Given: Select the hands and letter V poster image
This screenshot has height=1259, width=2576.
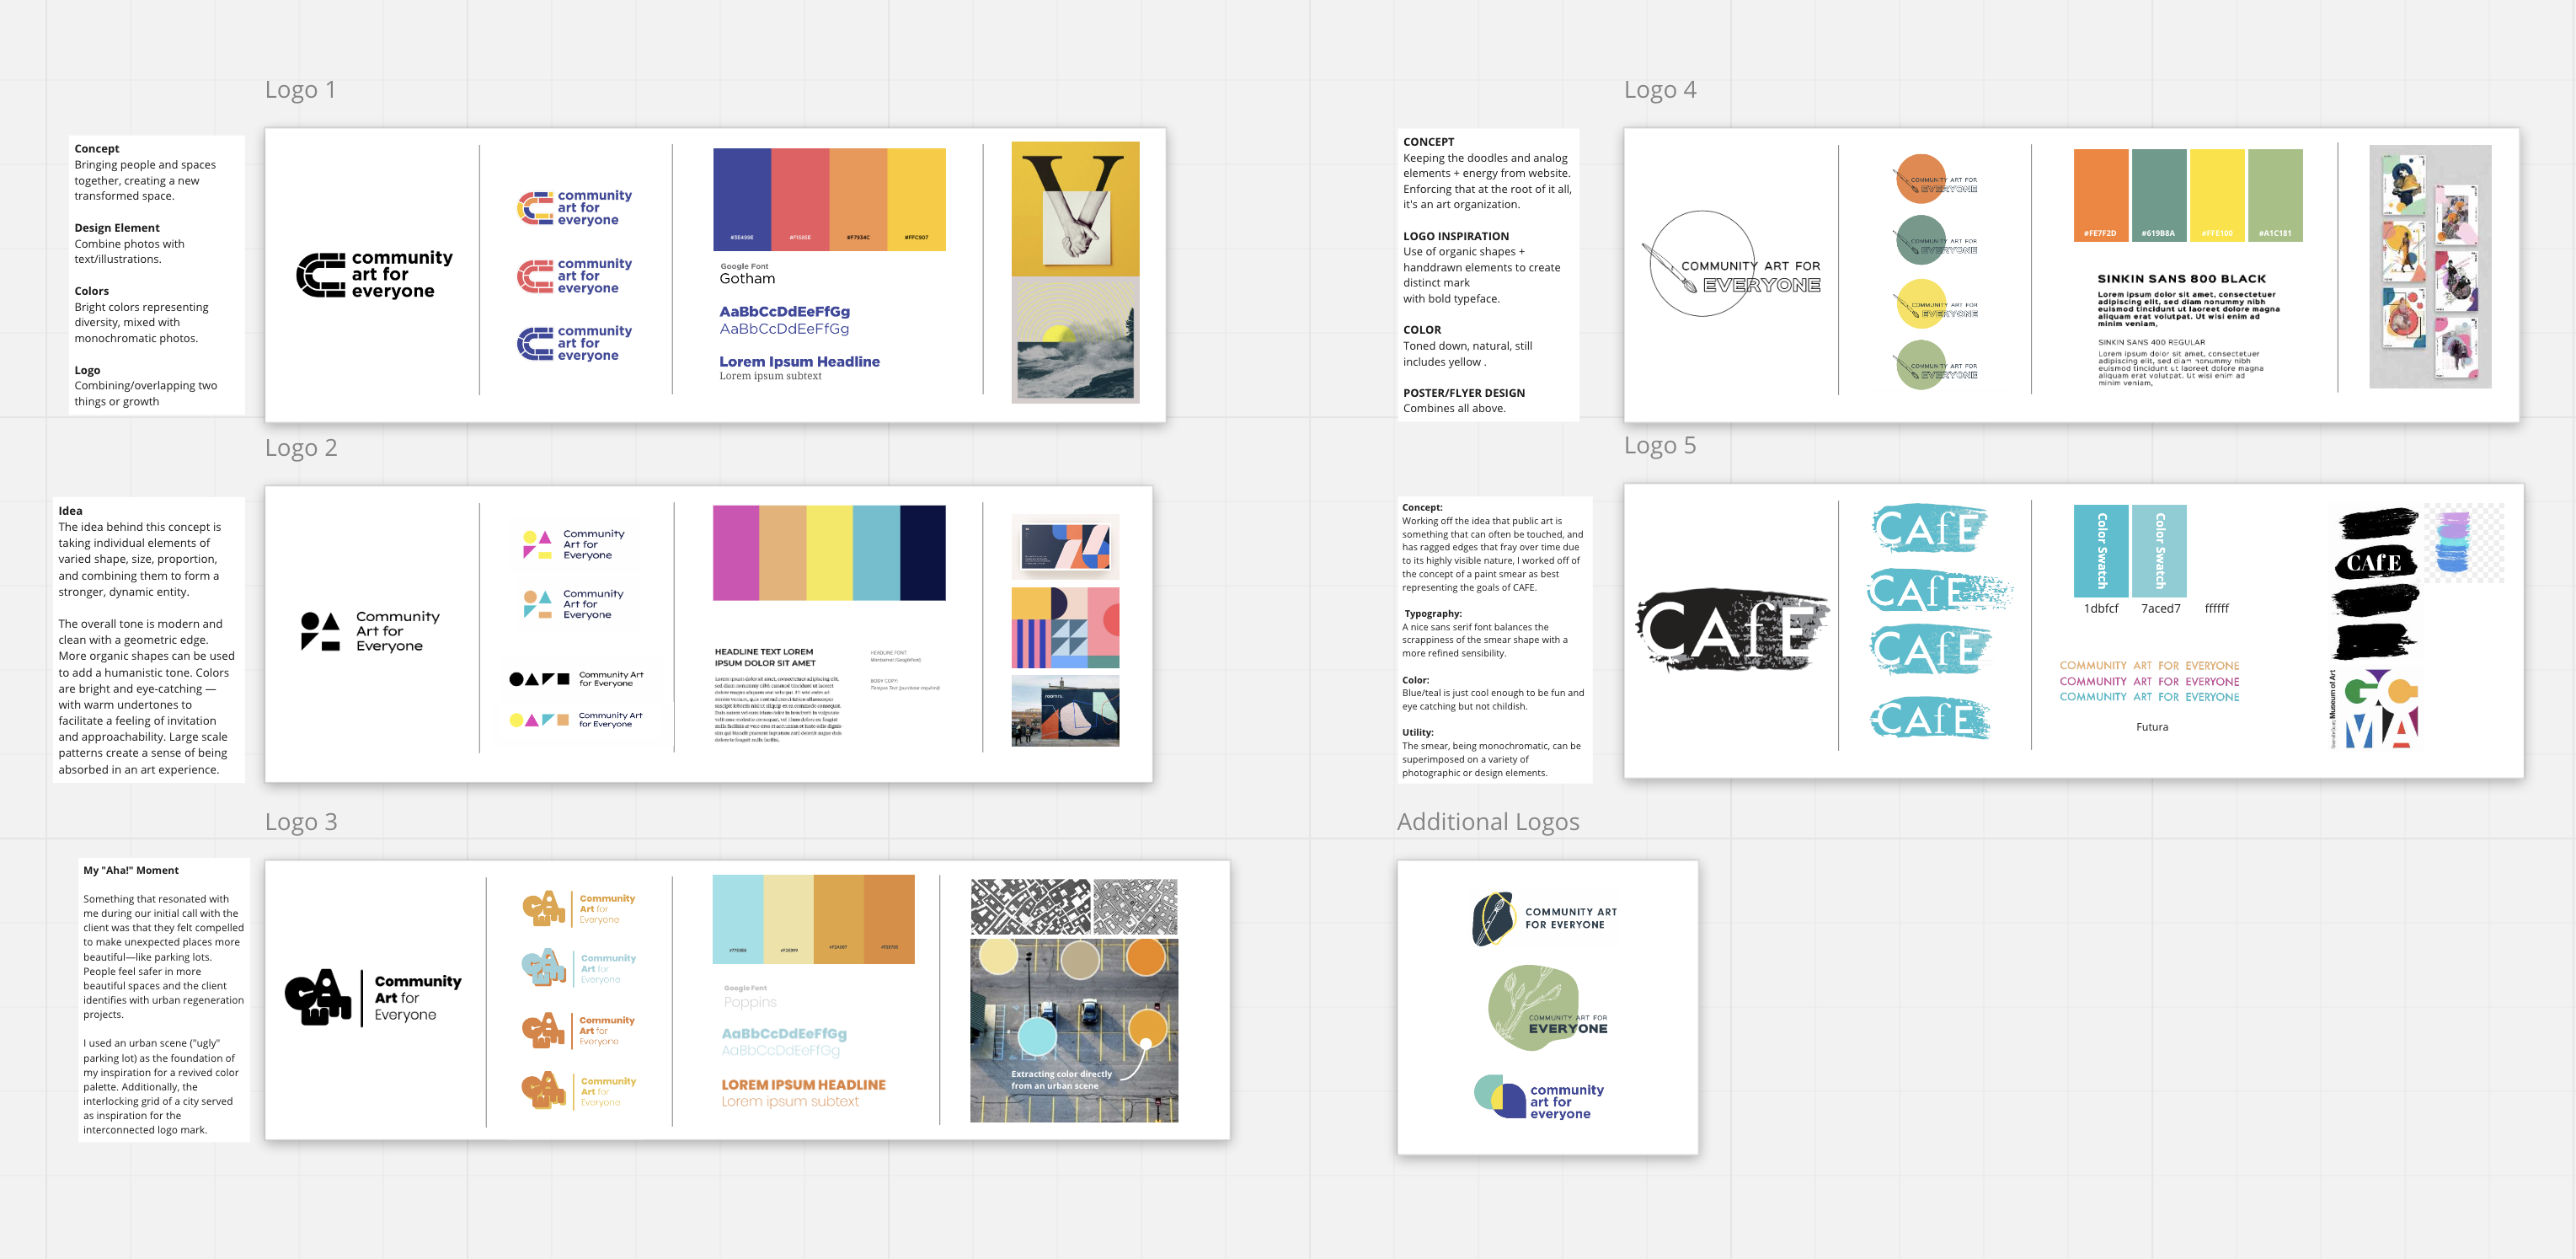Looking at the screenshot, I should coord(1075,208).
